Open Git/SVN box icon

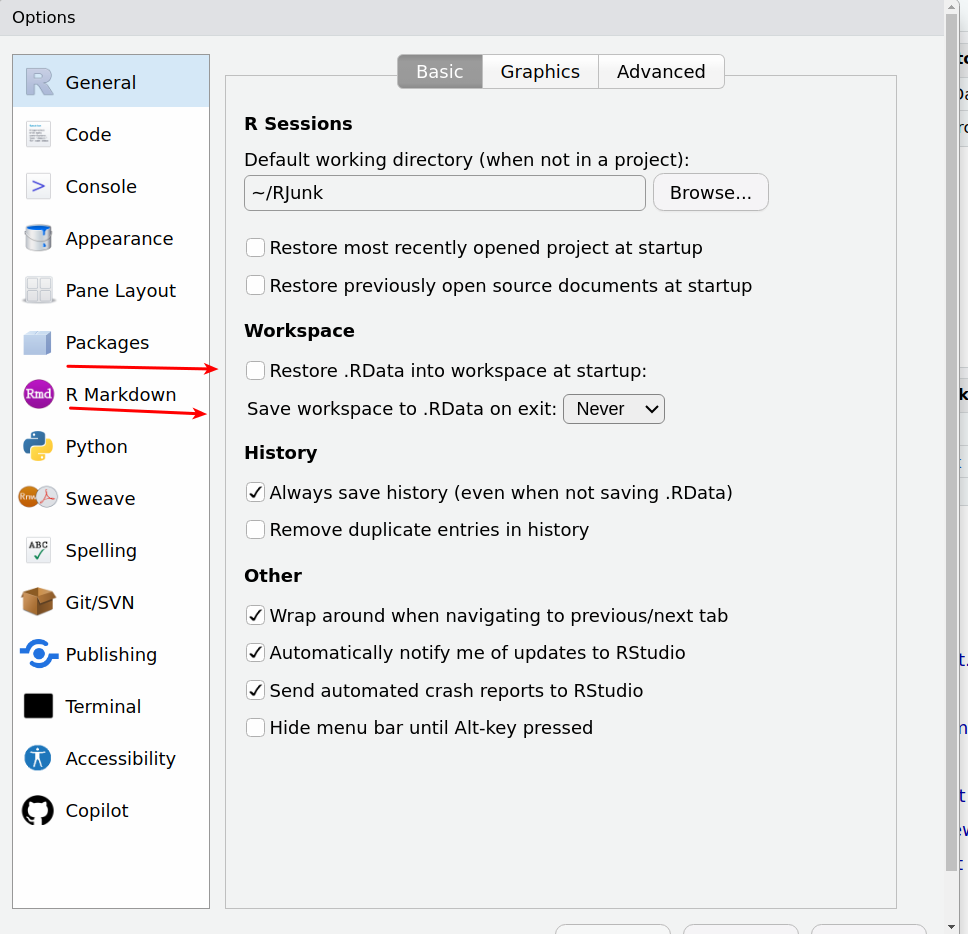(x=39, y=602)
